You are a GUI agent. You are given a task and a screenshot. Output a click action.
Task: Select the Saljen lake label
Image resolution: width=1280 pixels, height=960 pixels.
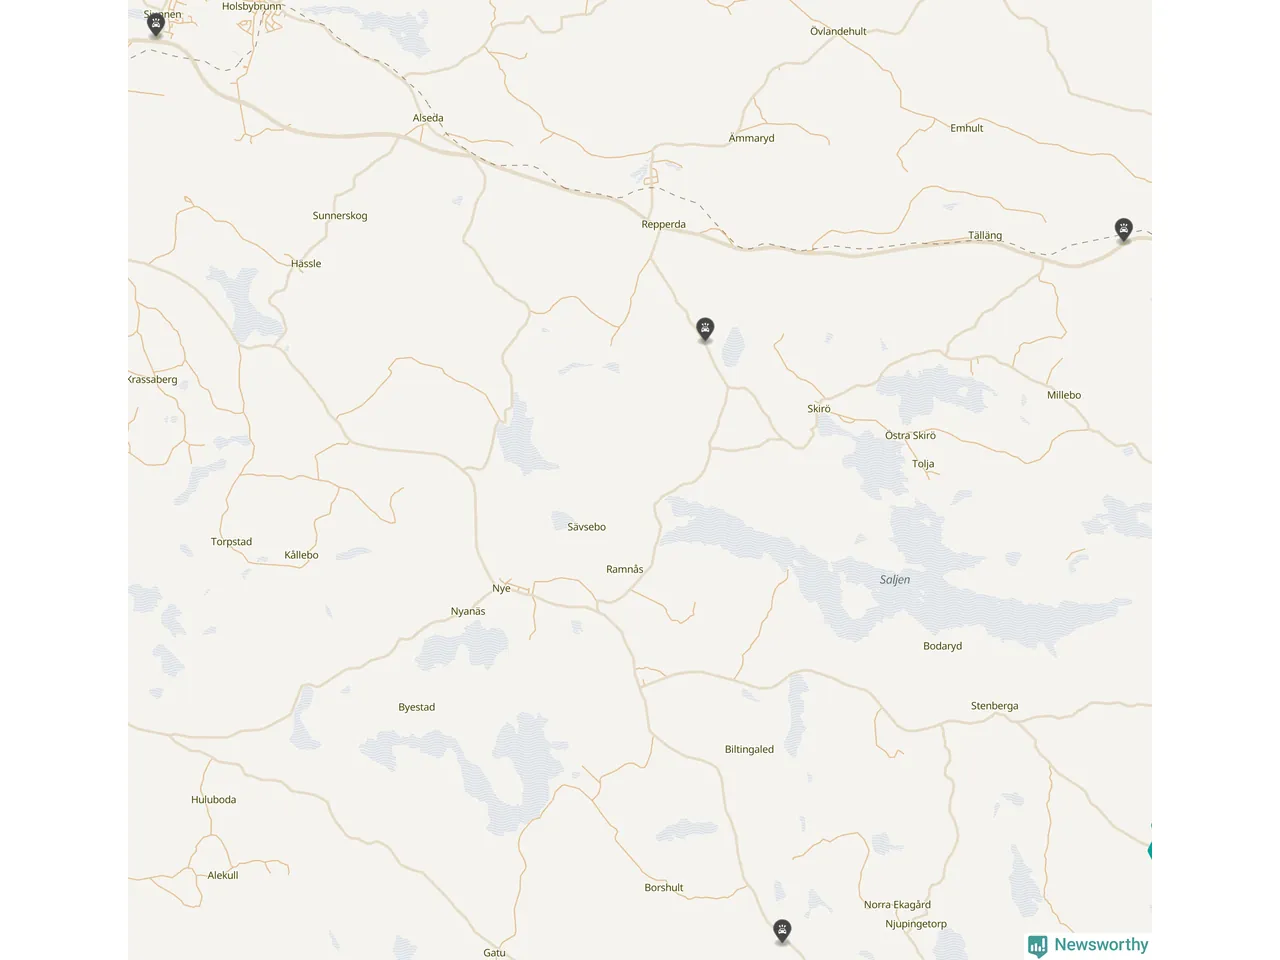pyautogui.click(x=895, y=580)
